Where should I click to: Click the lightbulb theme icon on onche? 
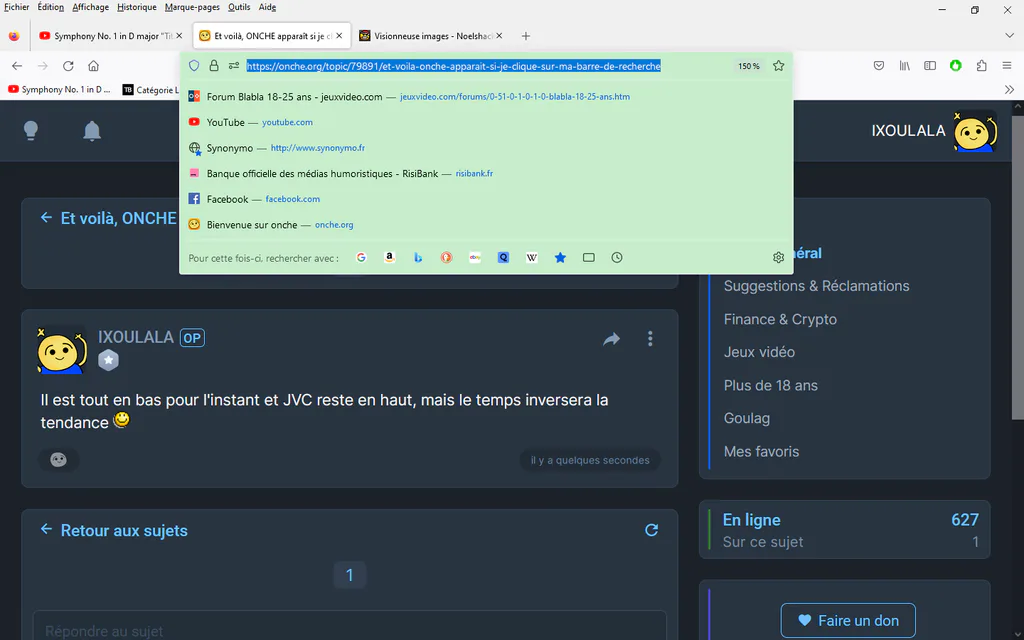(x=31, y=131)
